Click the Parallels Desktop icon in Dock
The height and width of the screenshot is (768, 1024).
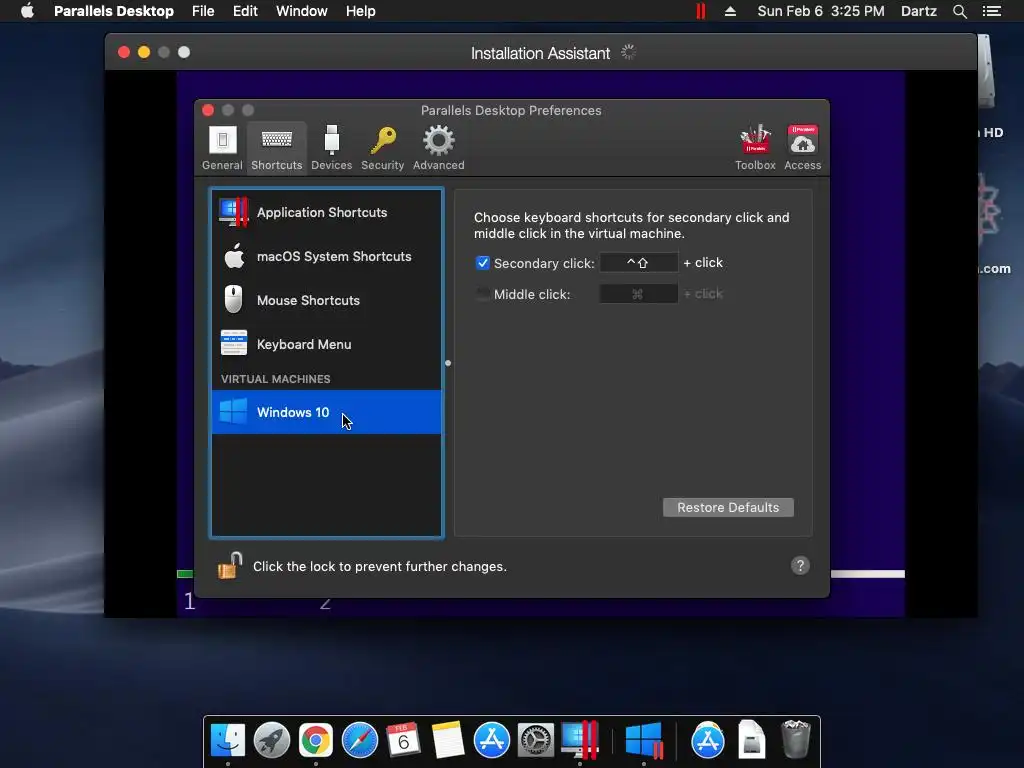580,740
